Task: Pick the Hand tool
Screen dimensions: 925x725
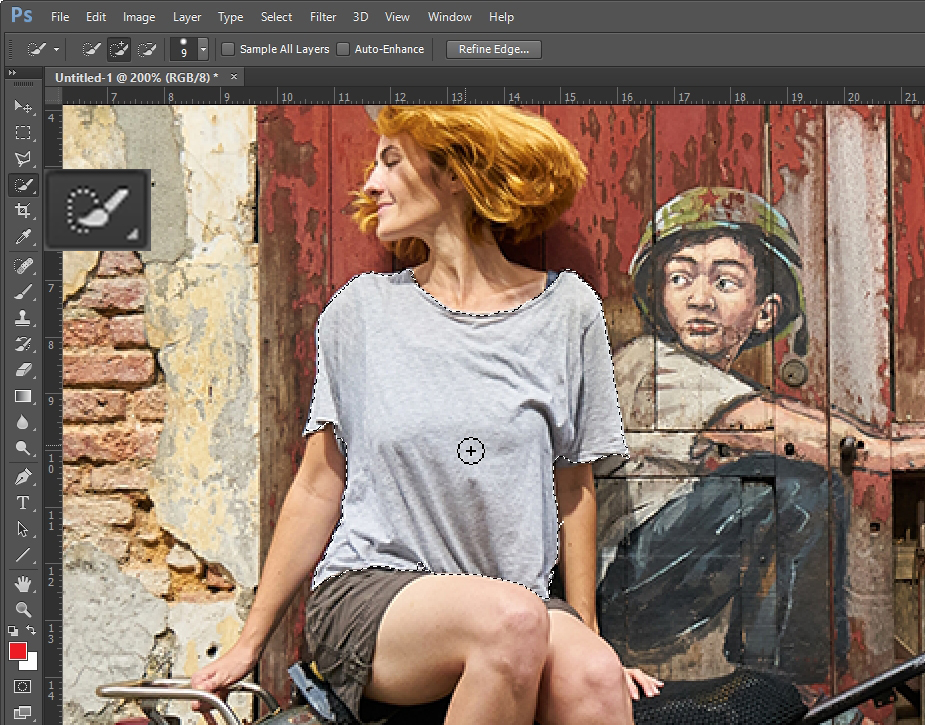Action: click(22, 583)
